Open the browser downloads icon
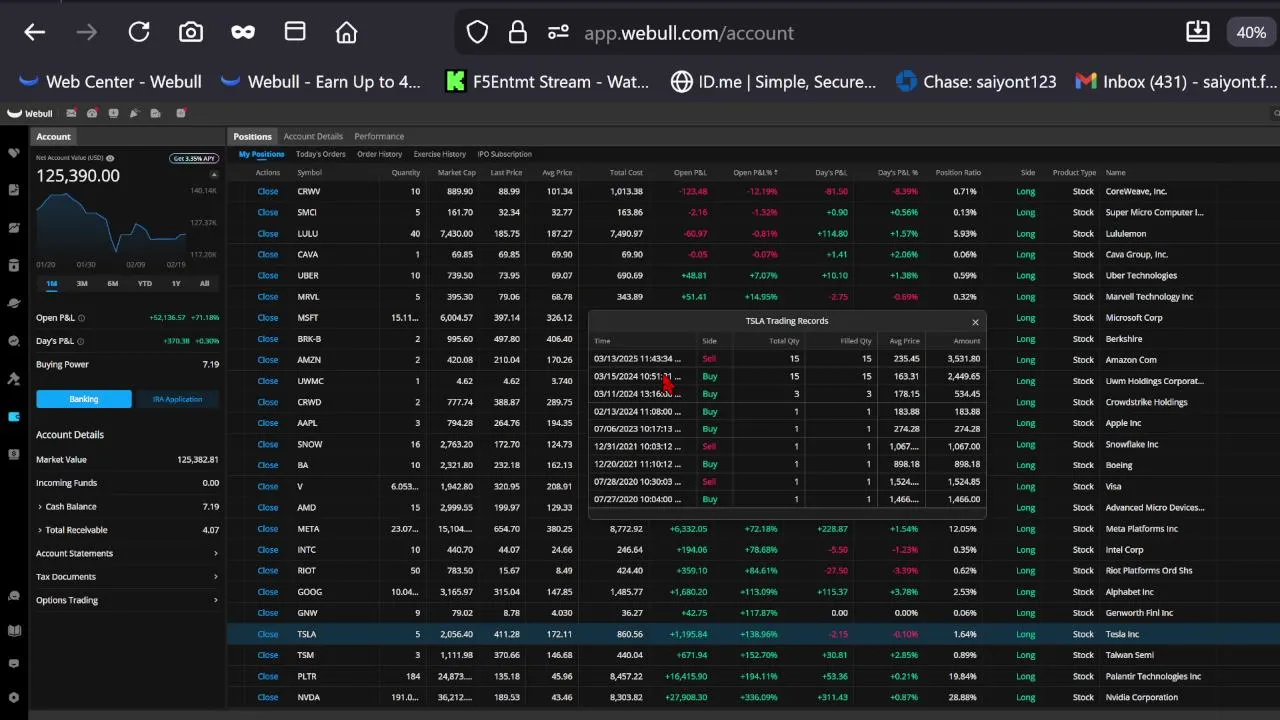The height and width of the screenshot is (720, 1280). click(1198, 33)
